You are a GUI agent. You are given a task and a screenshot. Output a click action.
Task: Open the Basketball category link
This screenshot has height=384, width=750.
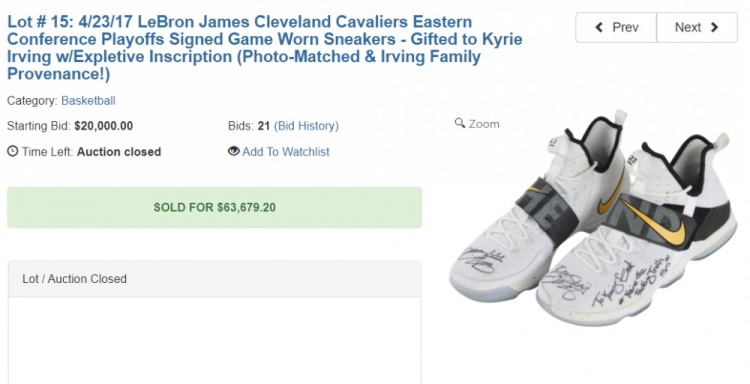(88, 101)
